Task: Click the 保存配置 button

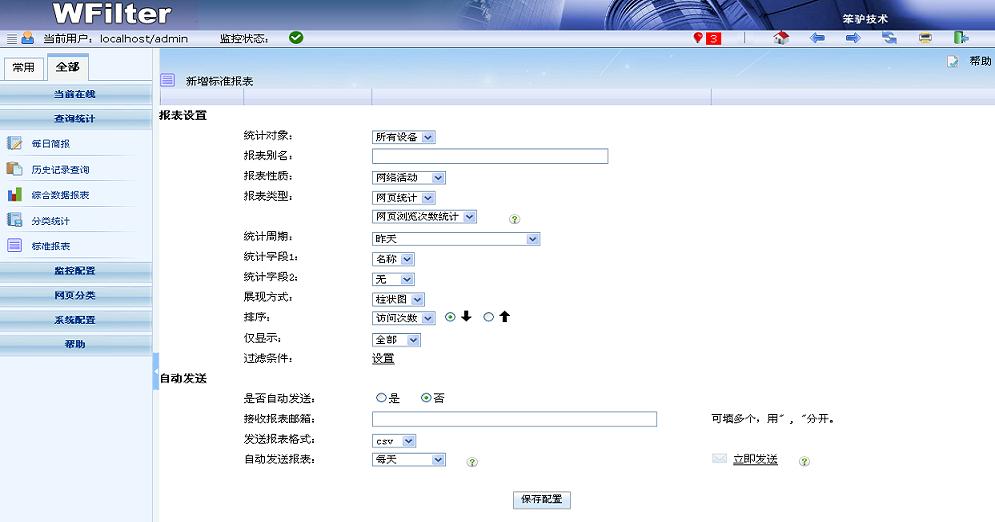Action: point(541,499)
